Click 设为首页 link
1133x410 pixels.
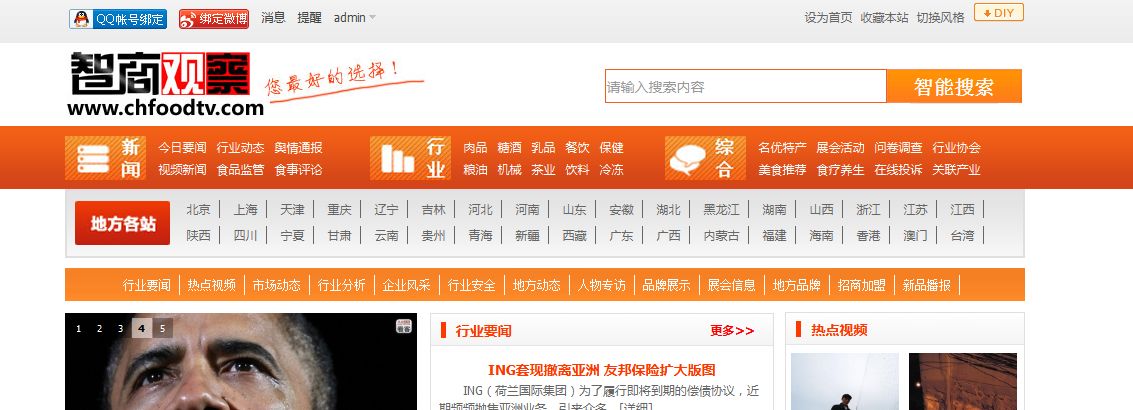tap(828, 18)
